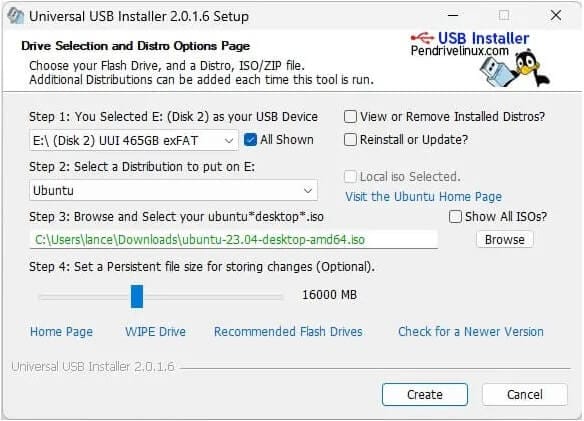Click the WIPE Drive link

pos(155,331)
